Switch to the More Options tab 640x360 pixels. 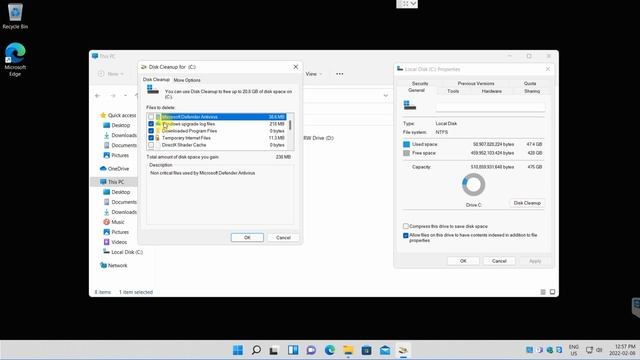click(x=187, y=80)
